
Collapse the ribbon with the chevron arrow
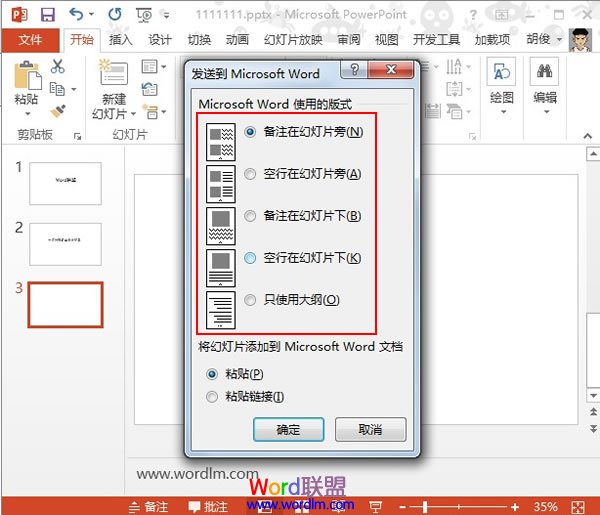point(588,136)
